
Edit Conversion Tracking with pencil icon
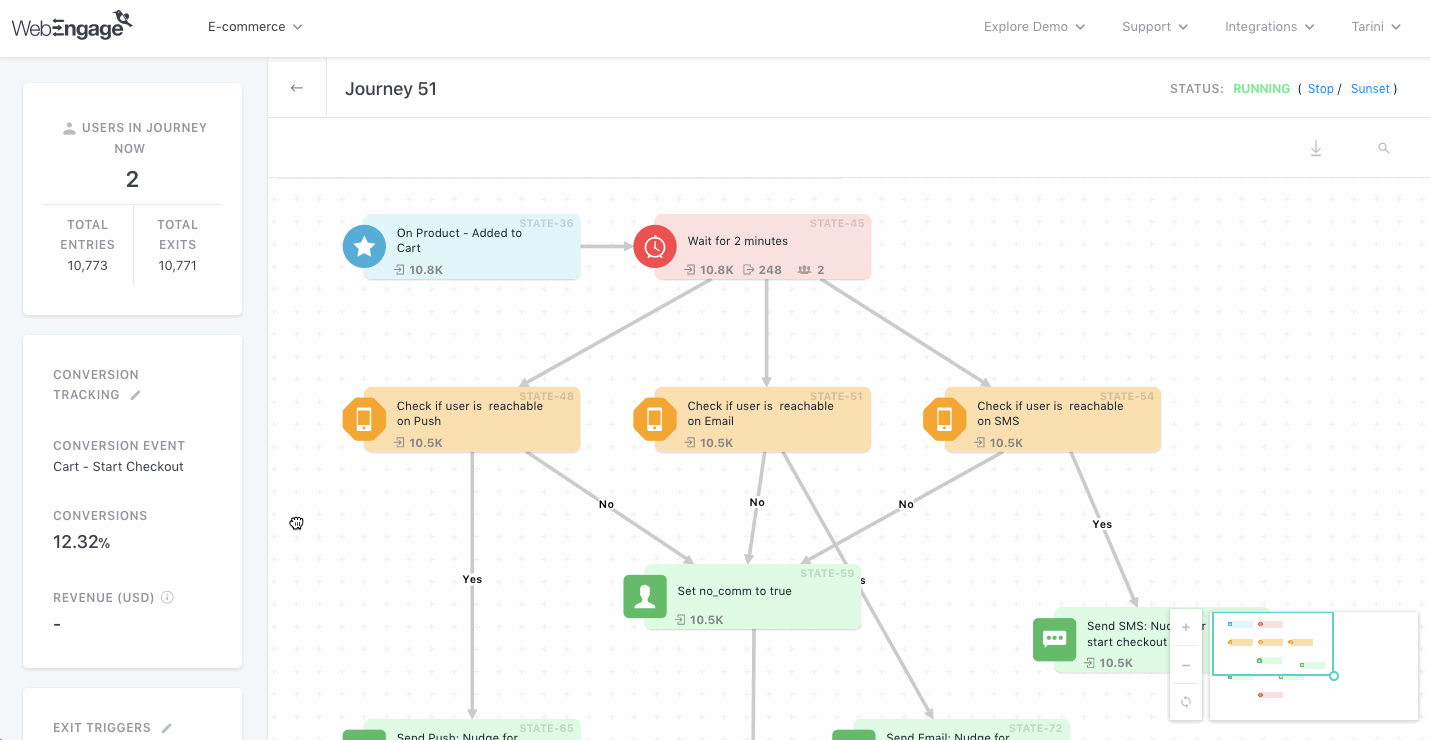(x=136, y=395)
